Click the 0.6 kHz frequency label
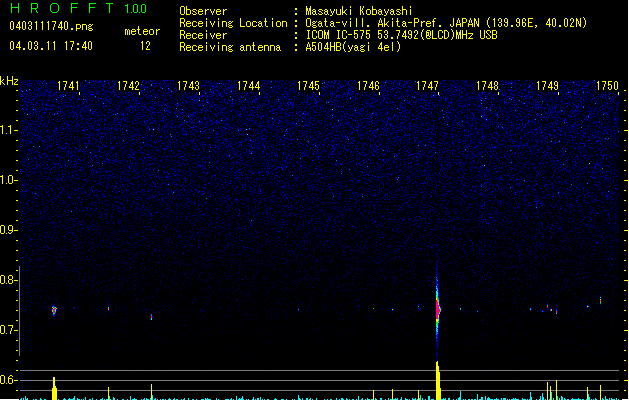This screenshot has width=629, height=400. pos(9,380)
